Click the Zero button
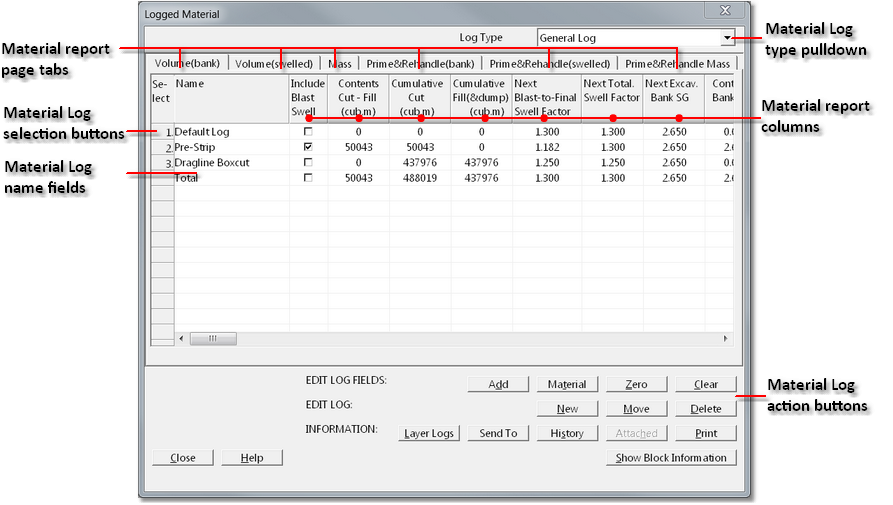This screenshot has height=505, width=893. (x=637, y=384)
